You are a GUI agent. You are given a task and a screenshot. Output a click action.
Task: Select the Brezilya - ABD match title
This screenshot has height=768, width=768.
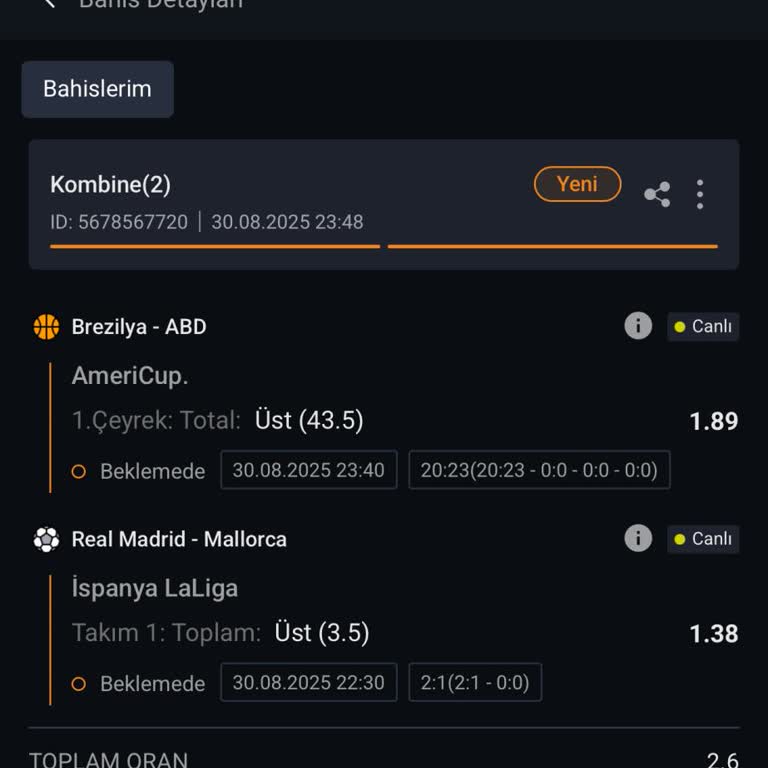point(139,327)
